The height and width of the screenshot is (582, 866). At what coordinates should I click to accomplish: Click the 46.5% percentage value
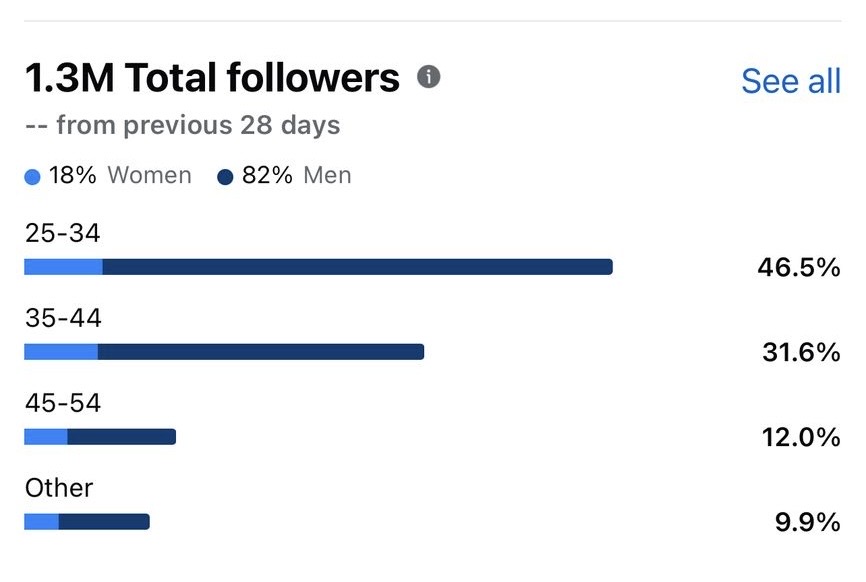pyautogui.click(x=799, y=267)
